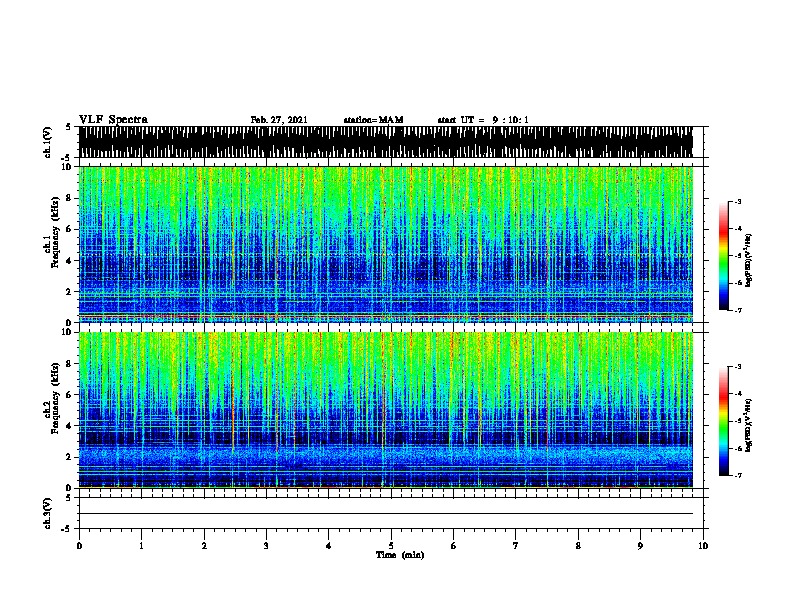Click the "ch.1(V)" vertical axis label
Image resolution: width=792 pixels, height=612 pixels.
tap(48, 142)
